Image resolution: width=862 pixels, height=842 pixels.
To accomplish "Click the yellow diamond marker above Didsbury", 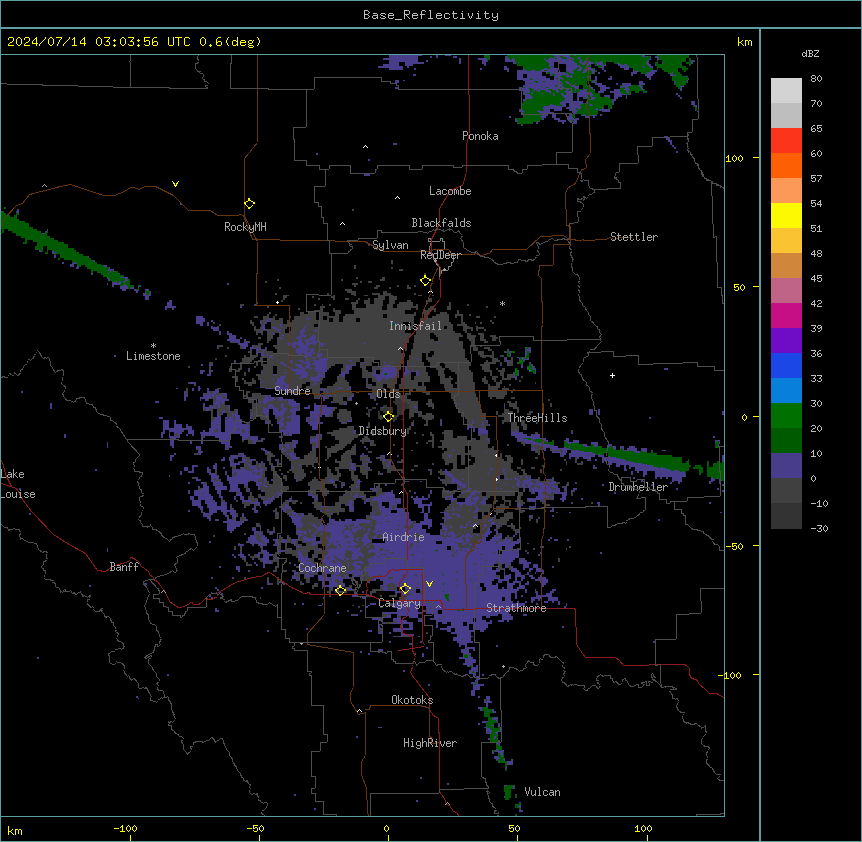I will point(389,416).
